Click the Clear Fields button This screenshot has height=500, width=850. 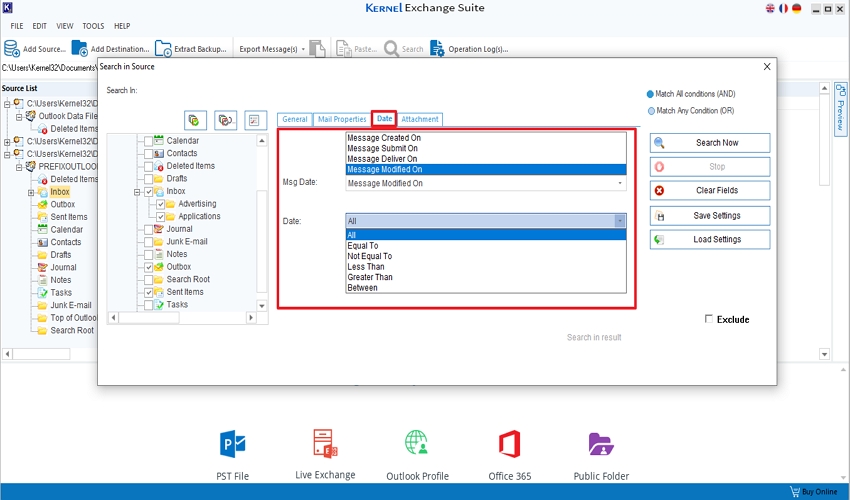pyautogui.click(x=710, y=190)
